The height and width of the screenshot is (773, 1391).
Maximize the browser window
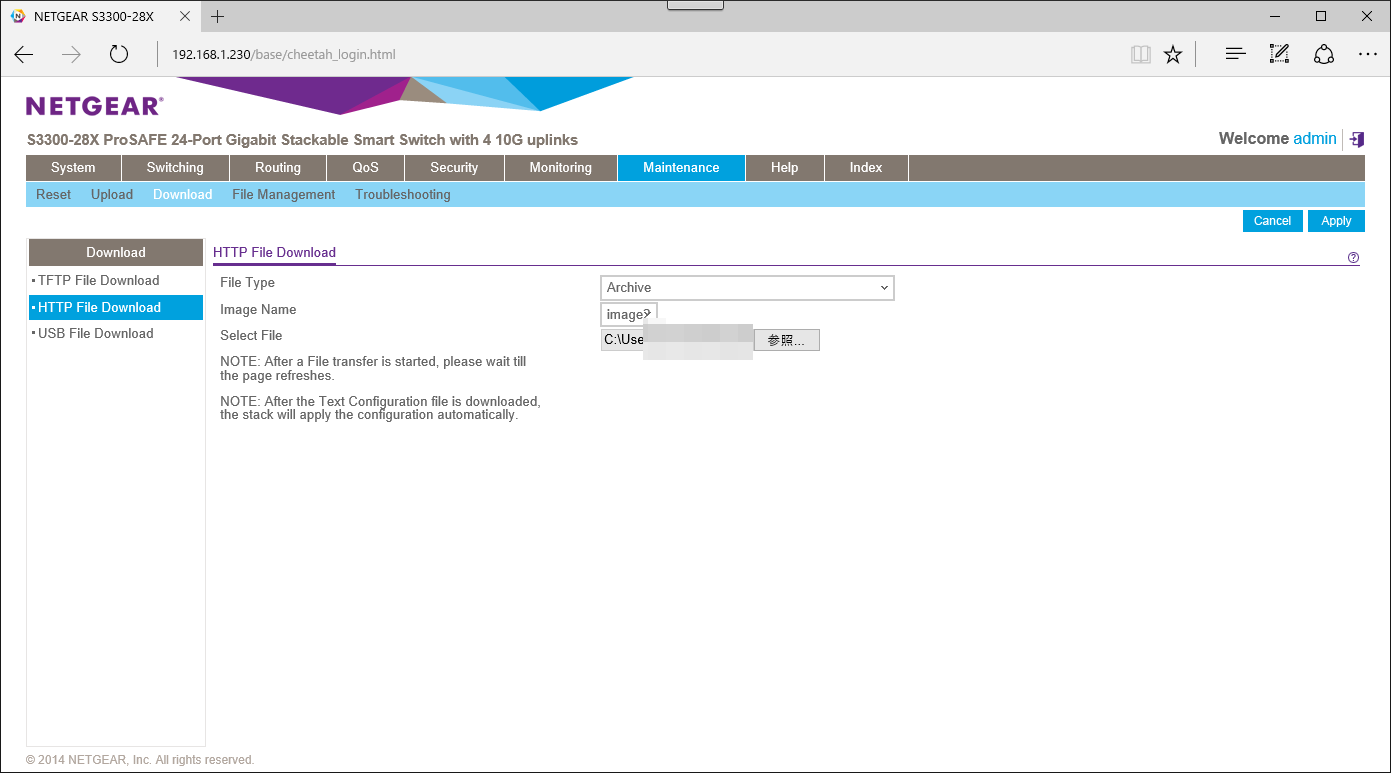[x=1321, y=16]
